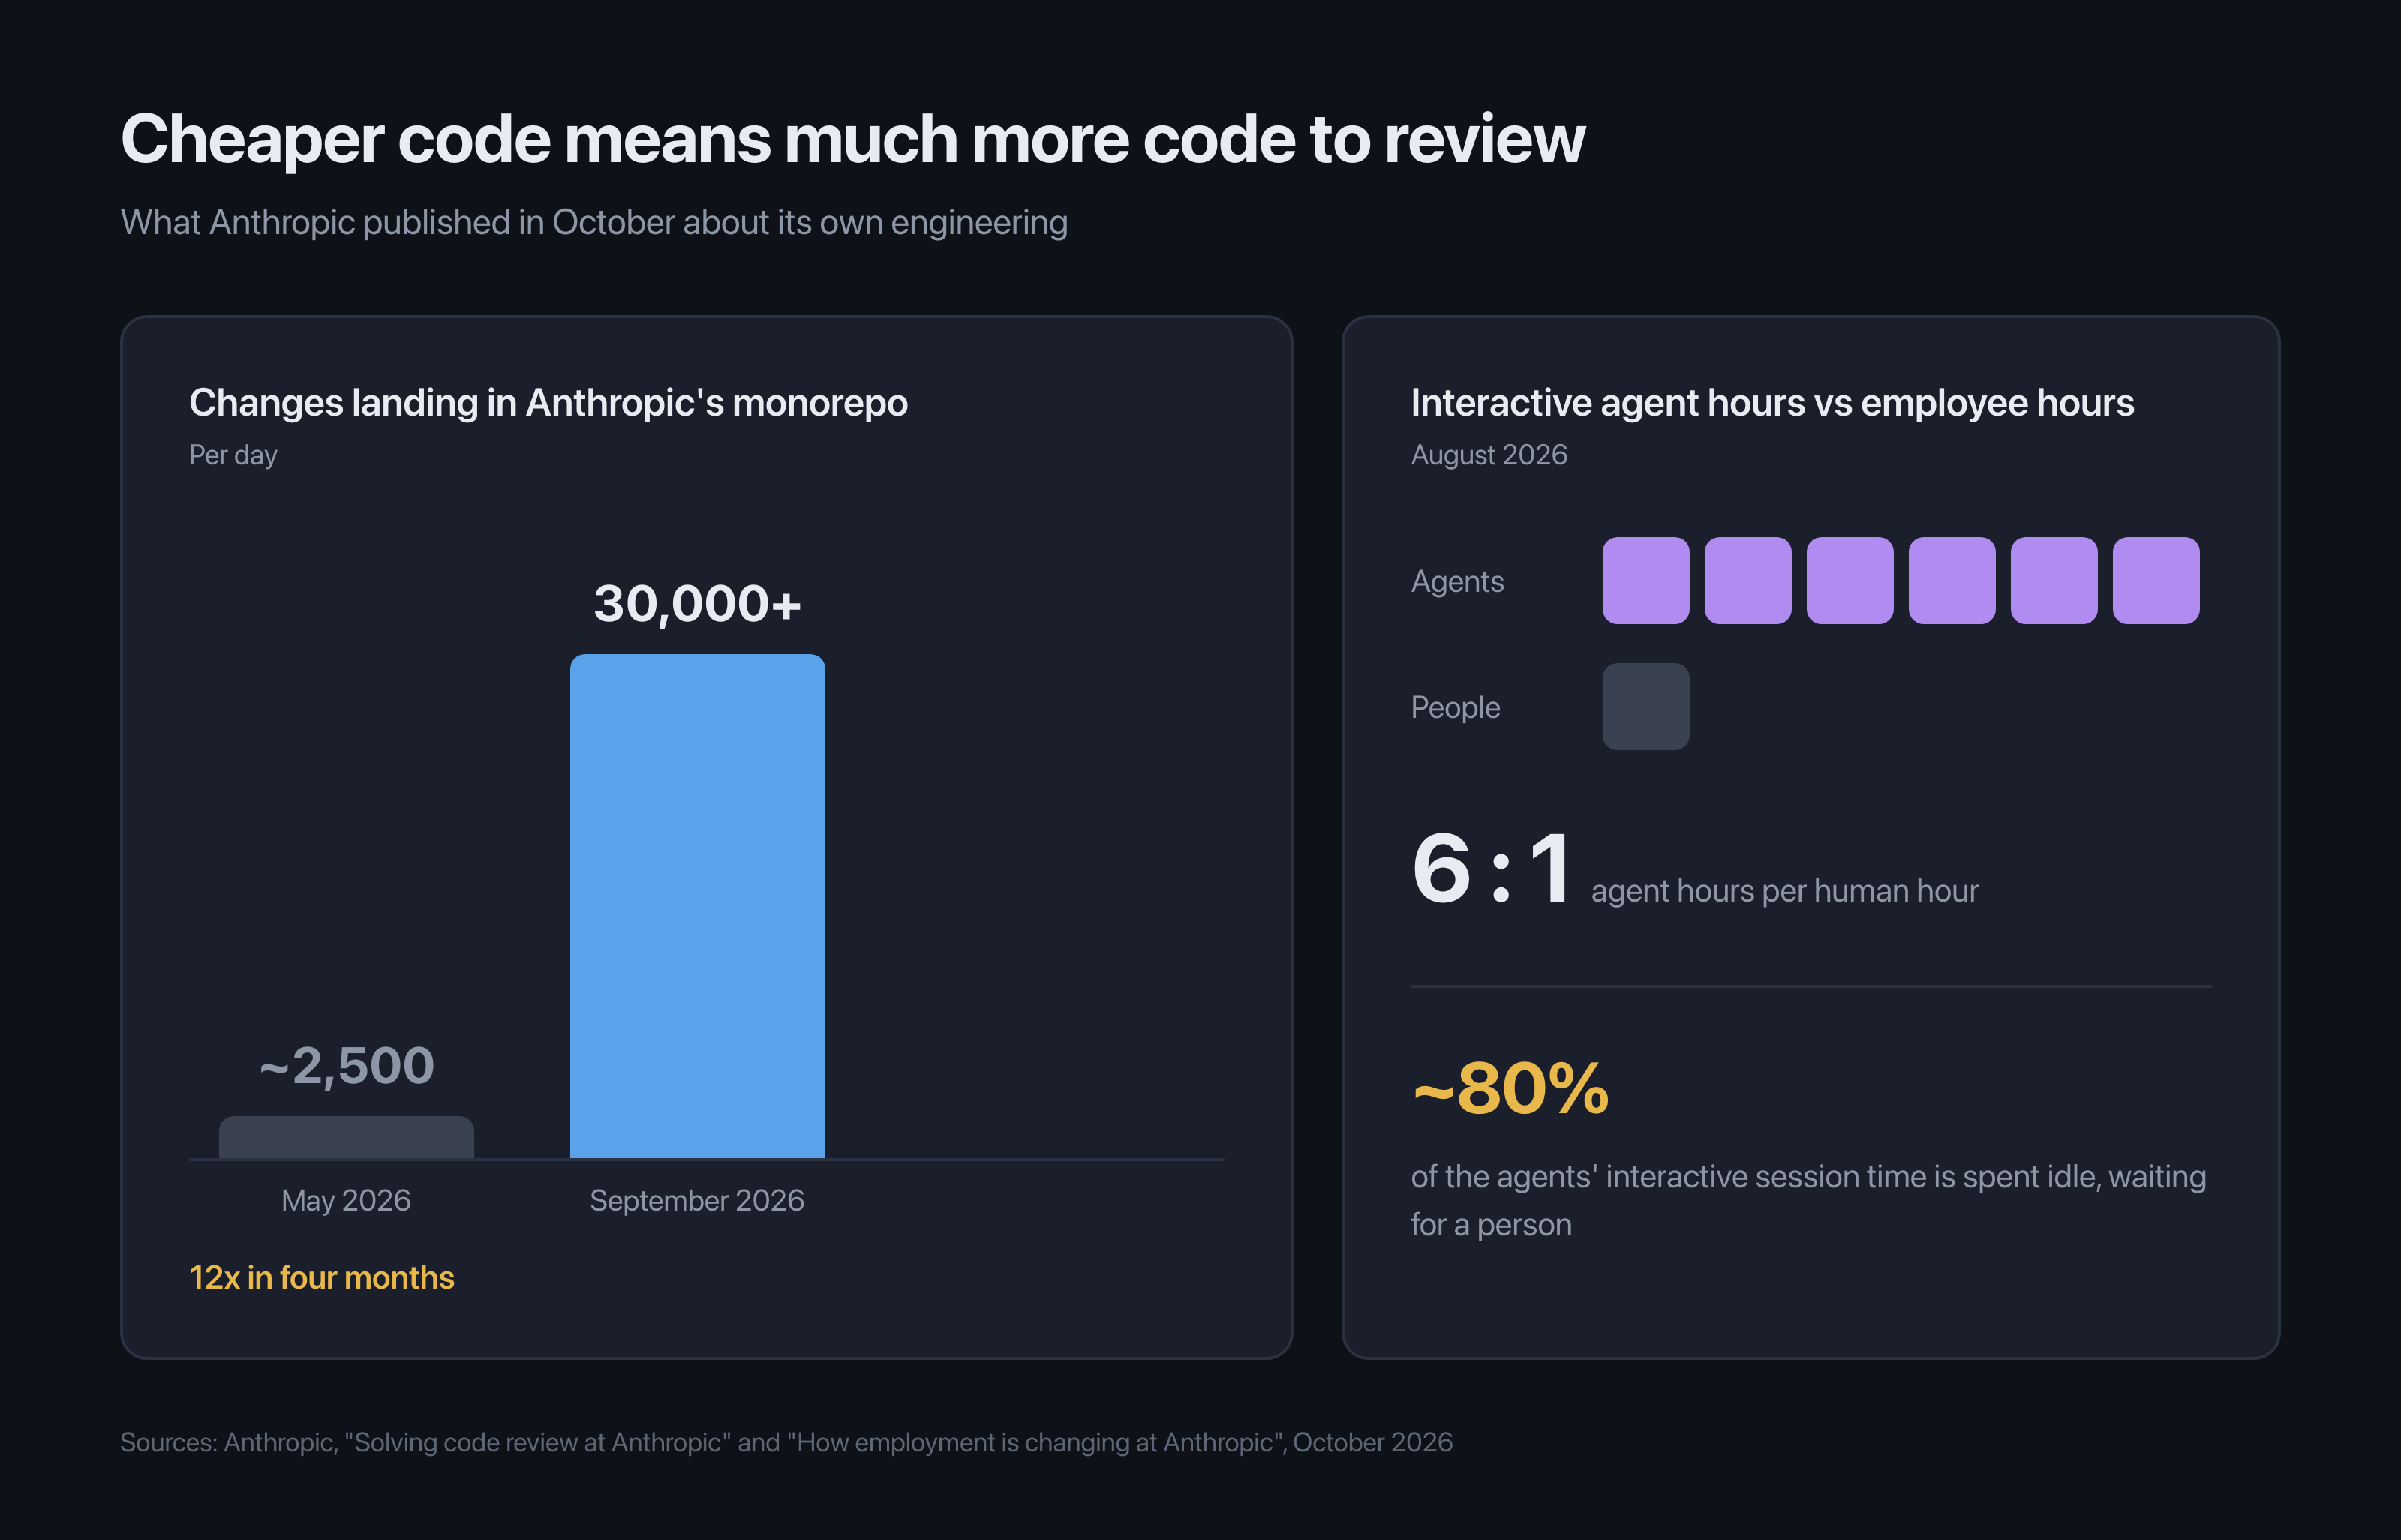Click the "September 2026" axis label

[x=697, y=1200]
